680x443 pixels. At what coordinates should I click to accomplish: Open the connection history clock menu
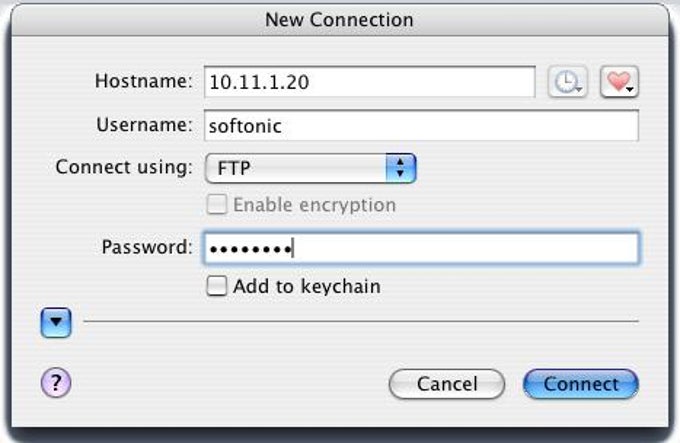coord(568,81)
